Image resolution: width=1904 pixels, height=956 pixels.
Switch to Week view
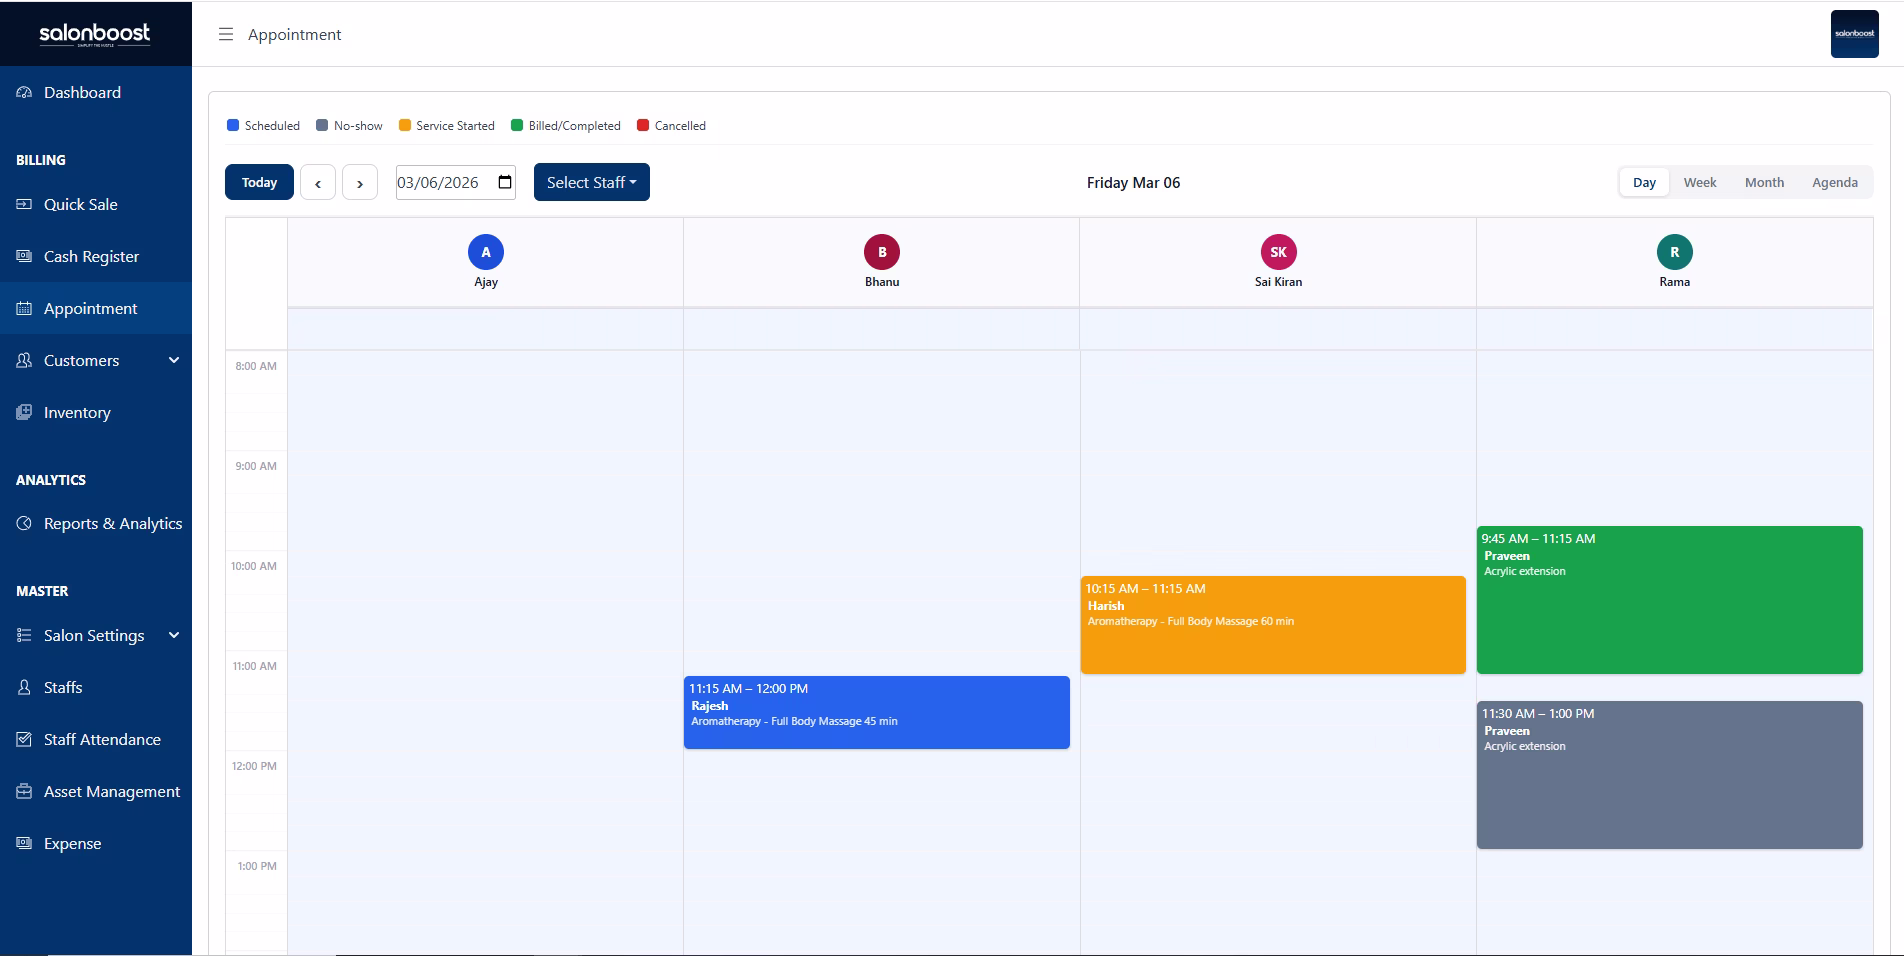click(1700, 182)
